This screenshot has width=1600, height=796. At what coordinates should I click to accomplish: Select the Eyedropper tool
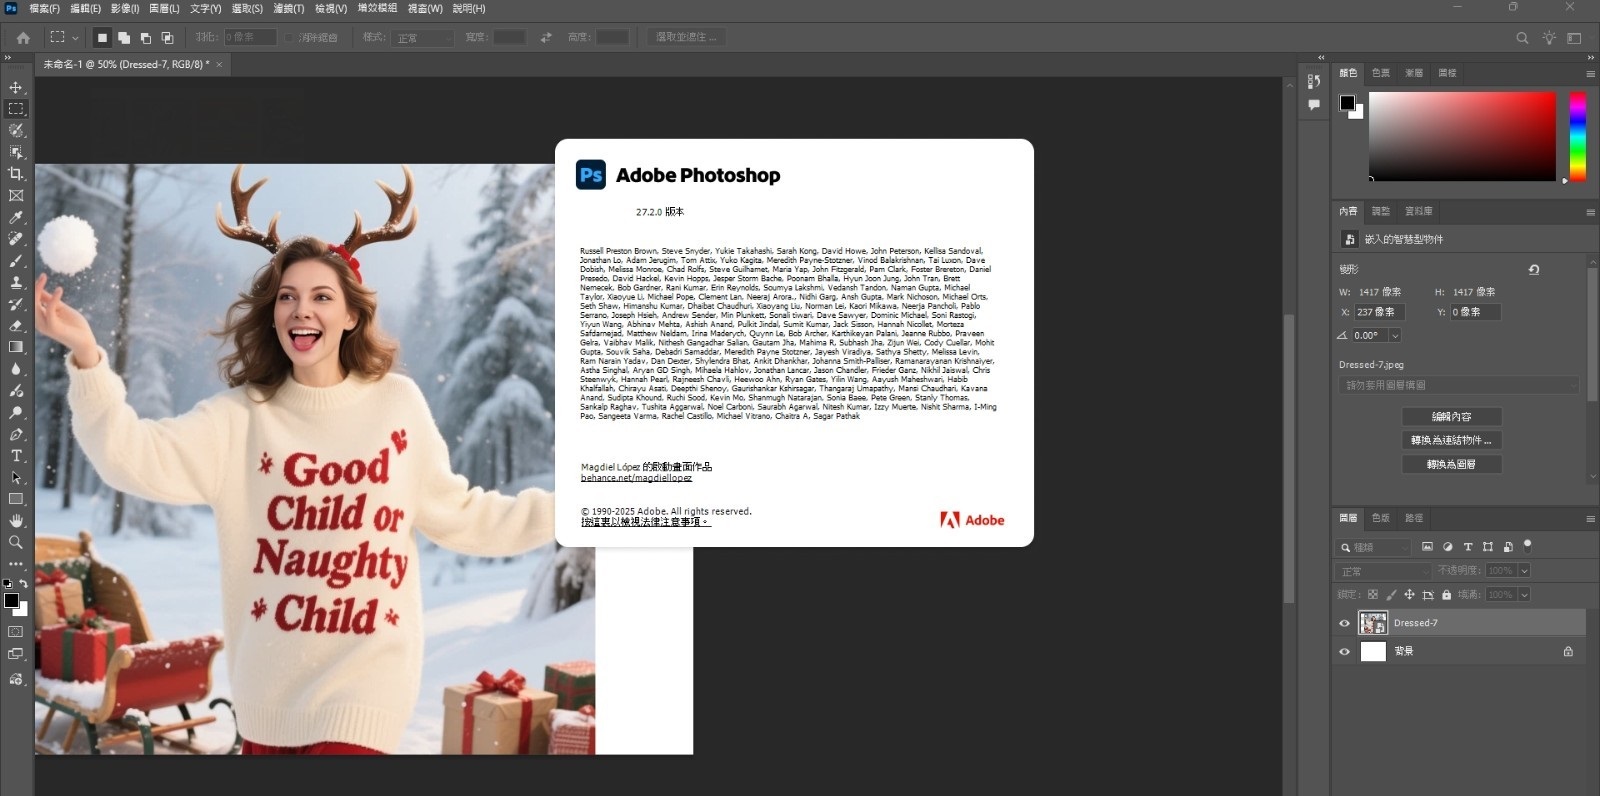point(16,217)
